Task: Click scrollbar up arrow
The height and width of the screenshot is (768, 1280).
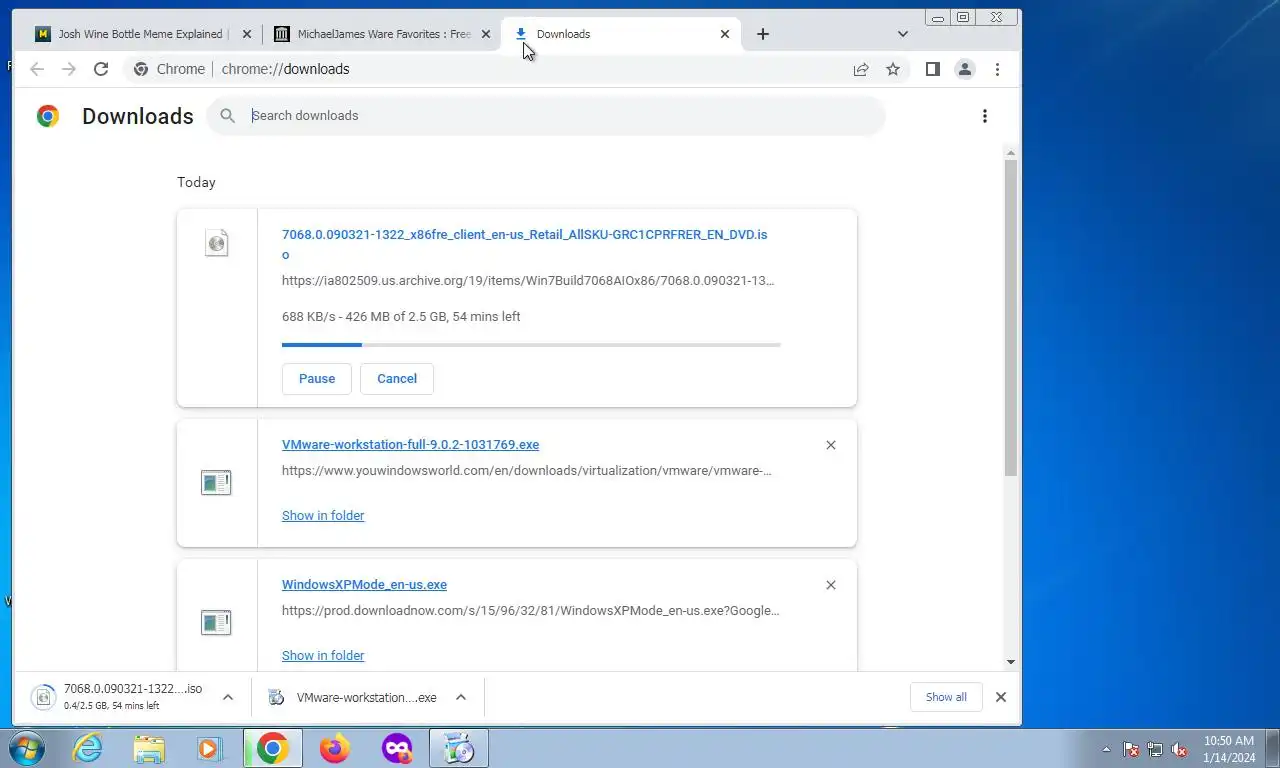Action: pos(1011,152)
